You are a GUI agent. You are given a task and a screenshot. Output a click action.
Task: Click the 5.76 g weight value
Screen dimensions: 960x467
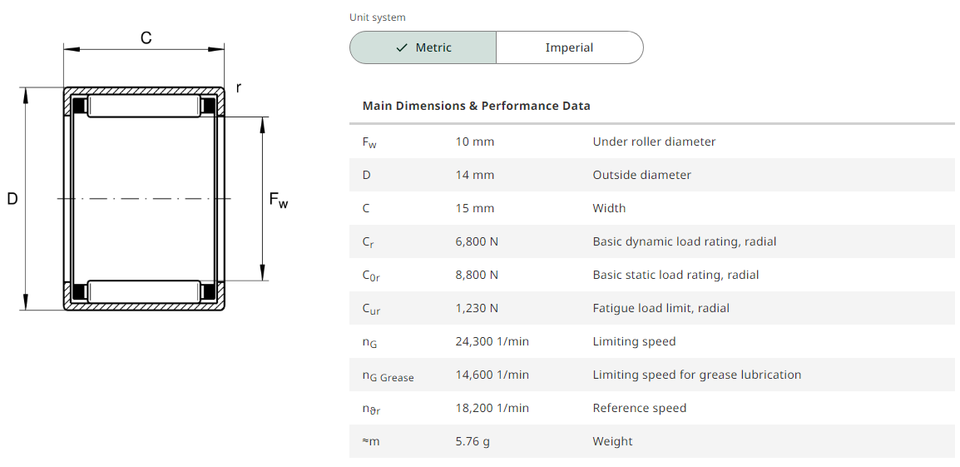point(472,441)
